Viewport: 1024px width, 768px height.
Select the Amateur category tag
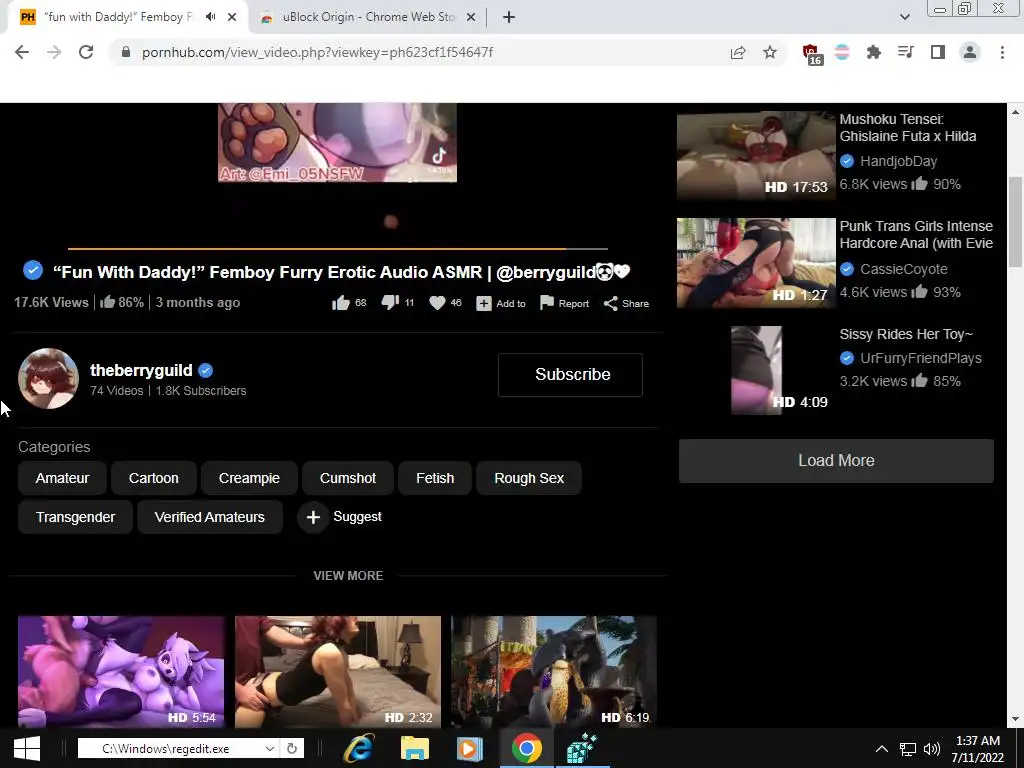point(62,478)
